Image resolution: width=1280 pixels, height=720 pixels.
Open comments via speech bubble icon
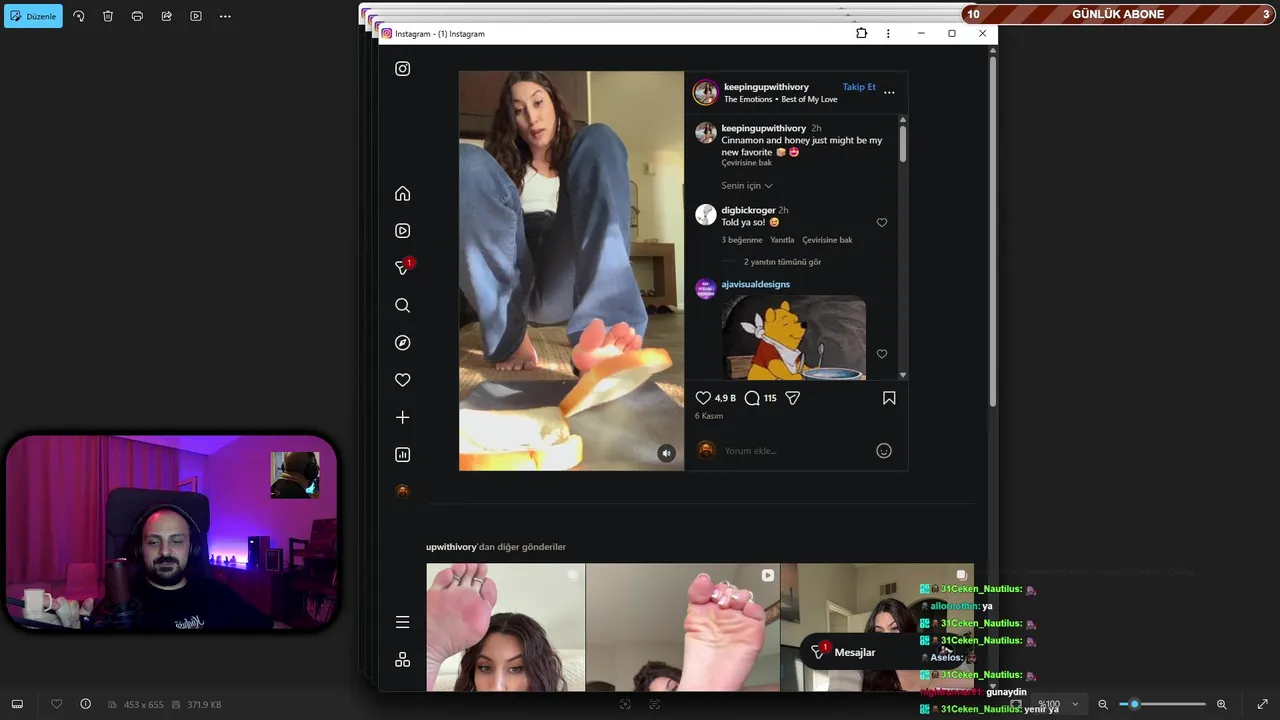pyautogui.click(x=752, y=398)
